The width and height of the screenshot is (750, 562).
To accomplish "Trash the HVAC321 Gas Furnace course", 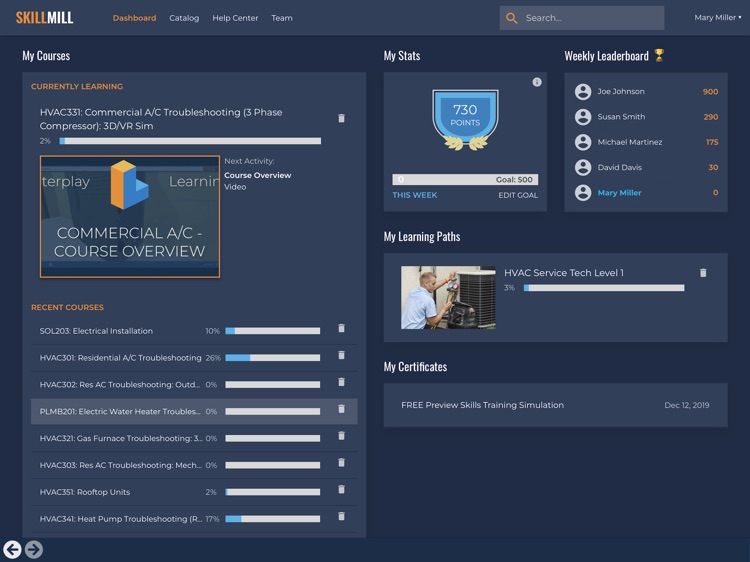I will pyautogui.click(x=342, y=435).
